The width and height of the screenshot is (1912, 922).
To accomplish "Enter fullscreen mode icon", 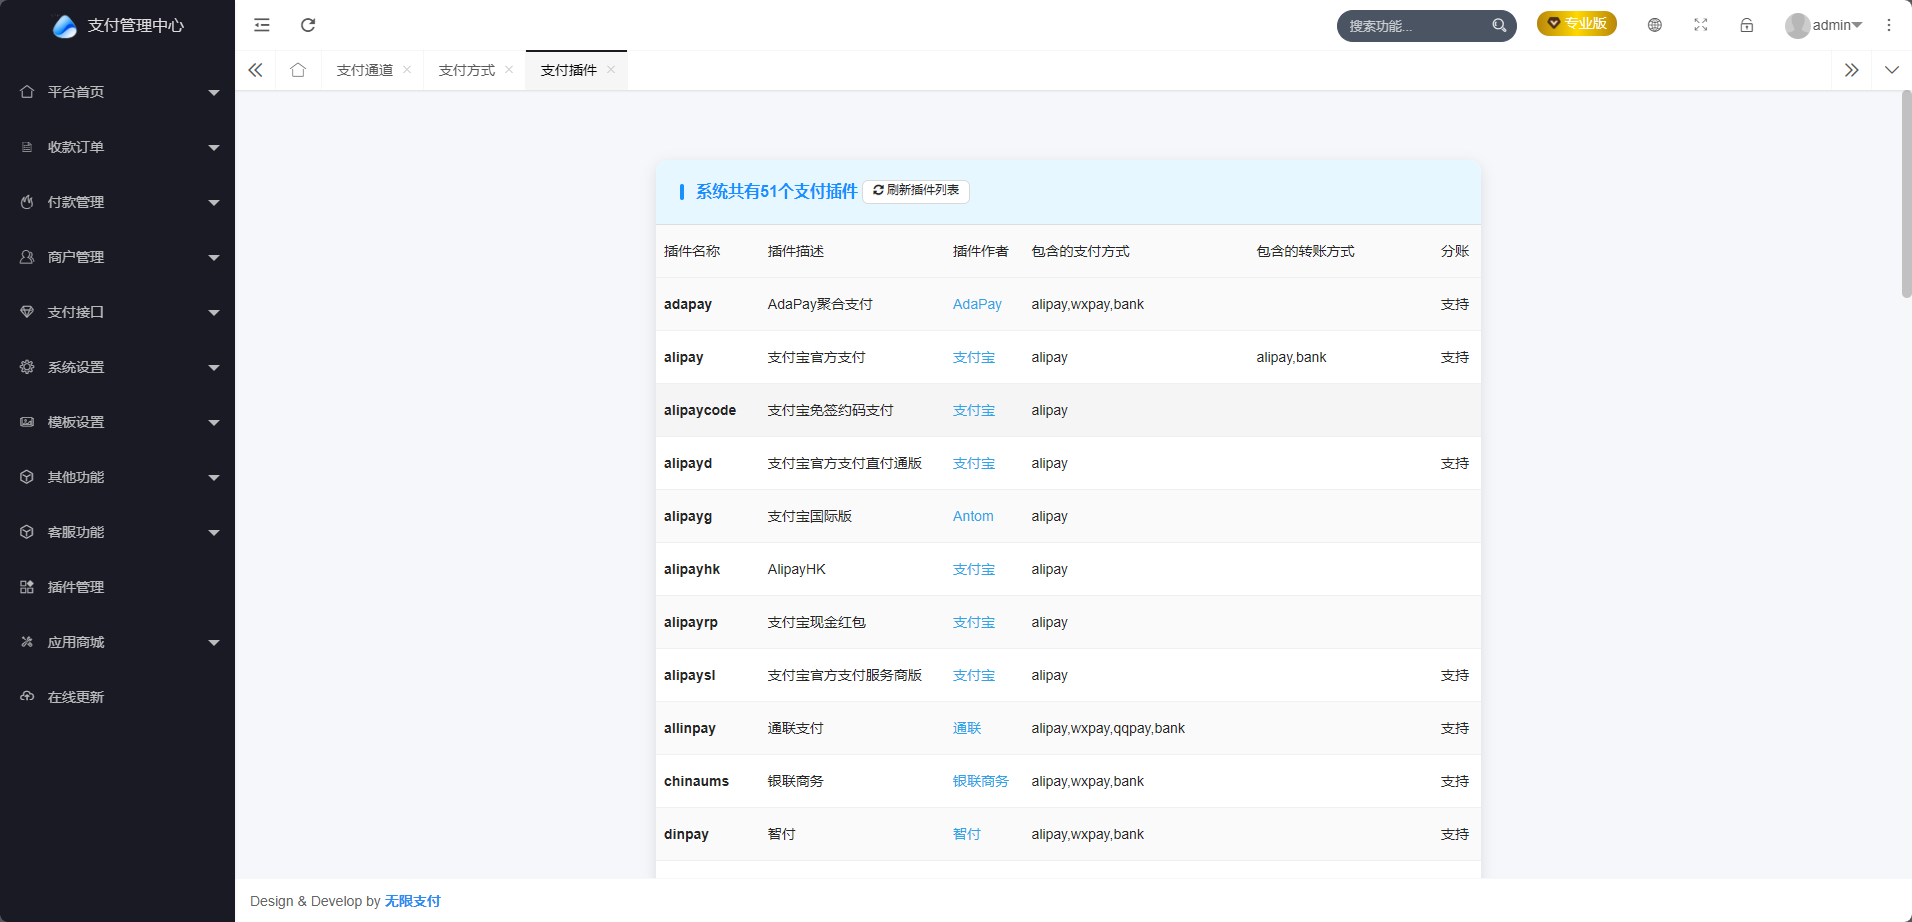I will [1701, 25].
